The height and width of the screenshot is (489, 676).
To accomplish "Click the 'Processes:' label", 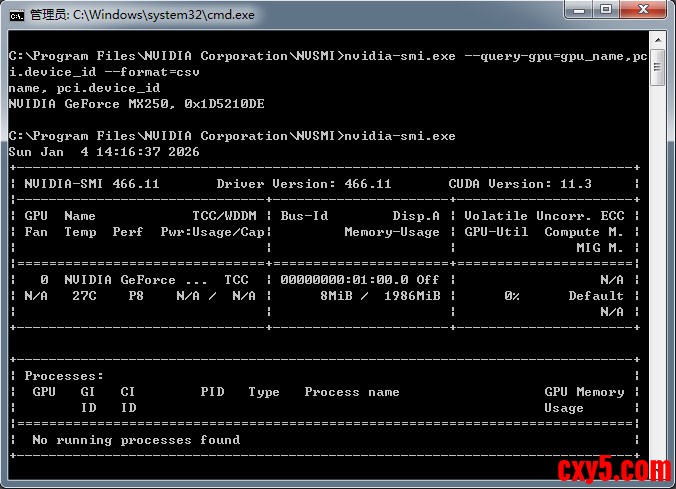I will point(64,376).
